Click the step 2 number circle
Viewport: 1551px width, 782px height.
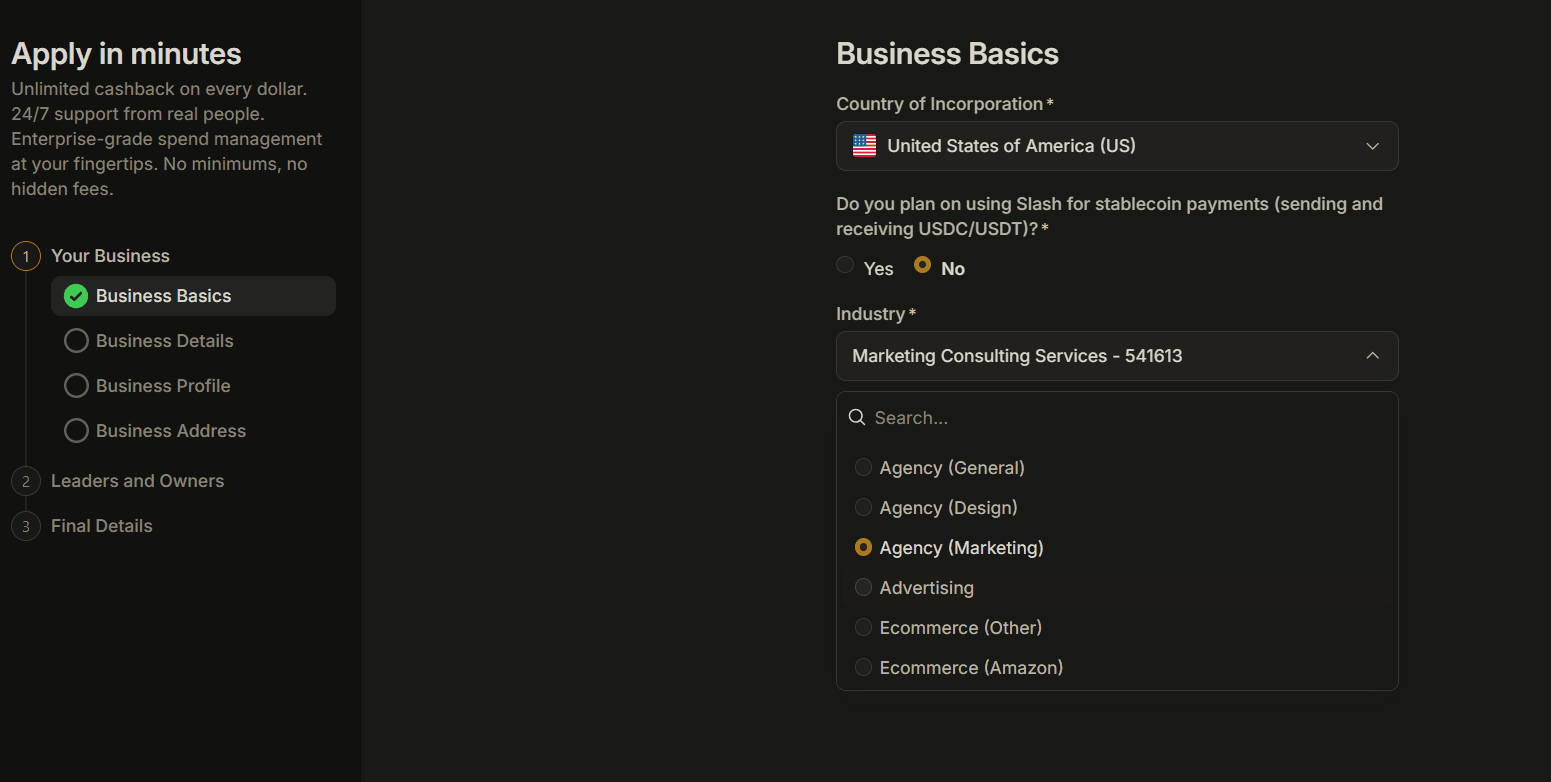(x=26, y=481)
